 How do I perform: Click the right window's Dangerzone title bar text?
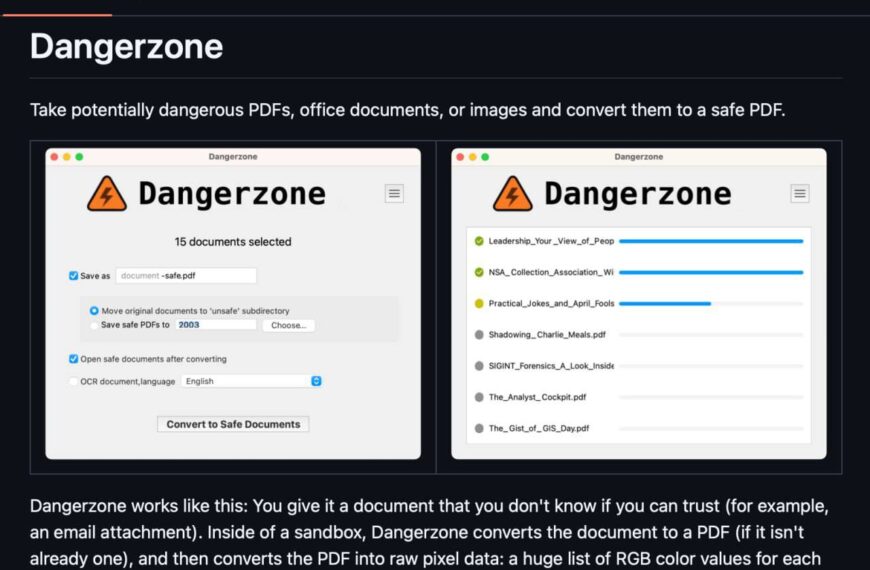639,157
